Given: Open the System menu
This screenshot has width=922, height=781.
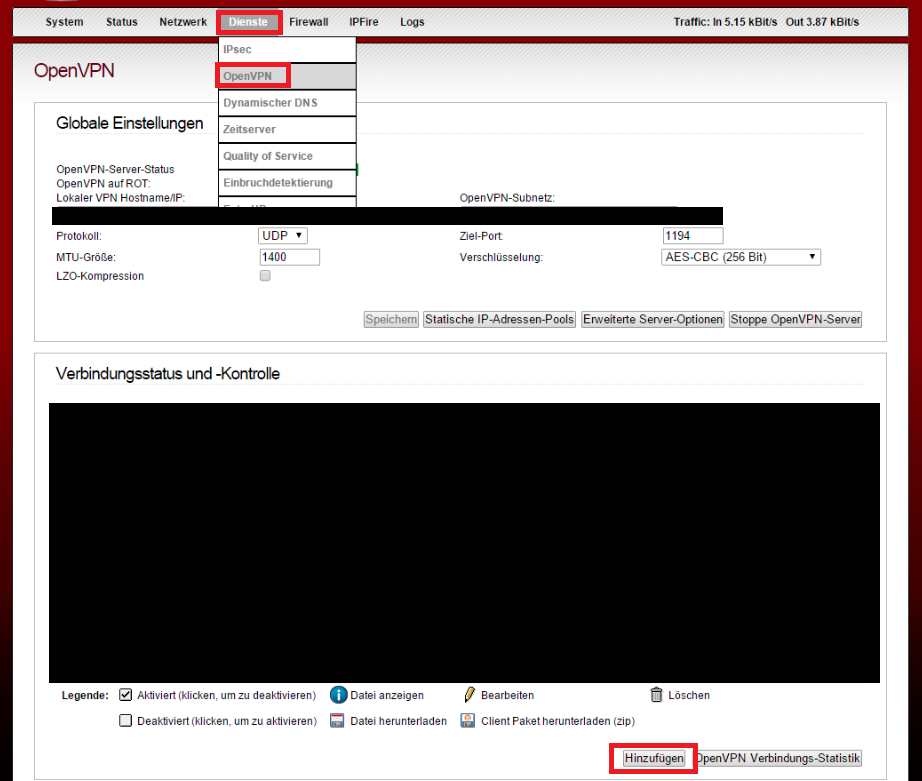Looking at the screenshot, I should click(x=64, y=22).
